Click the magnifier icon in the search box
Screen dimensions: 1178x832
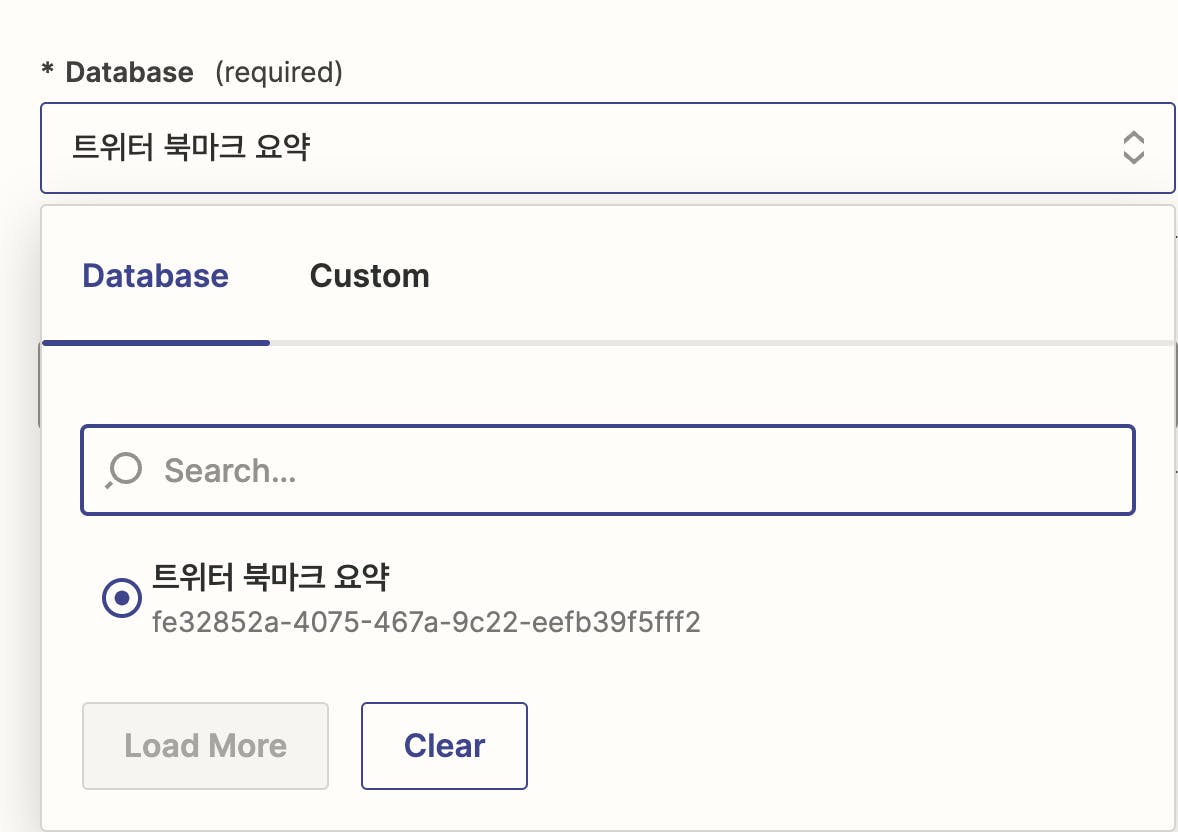point(124,470)
